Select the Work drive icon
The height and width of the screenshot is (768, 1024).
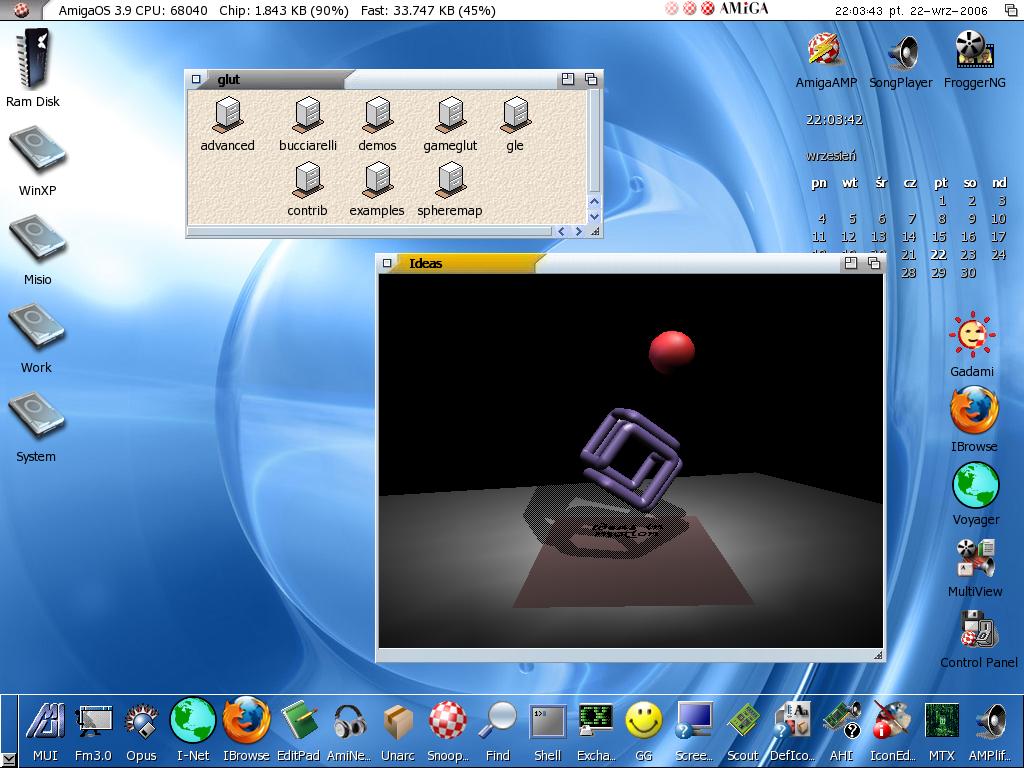[x=37, y=328]
